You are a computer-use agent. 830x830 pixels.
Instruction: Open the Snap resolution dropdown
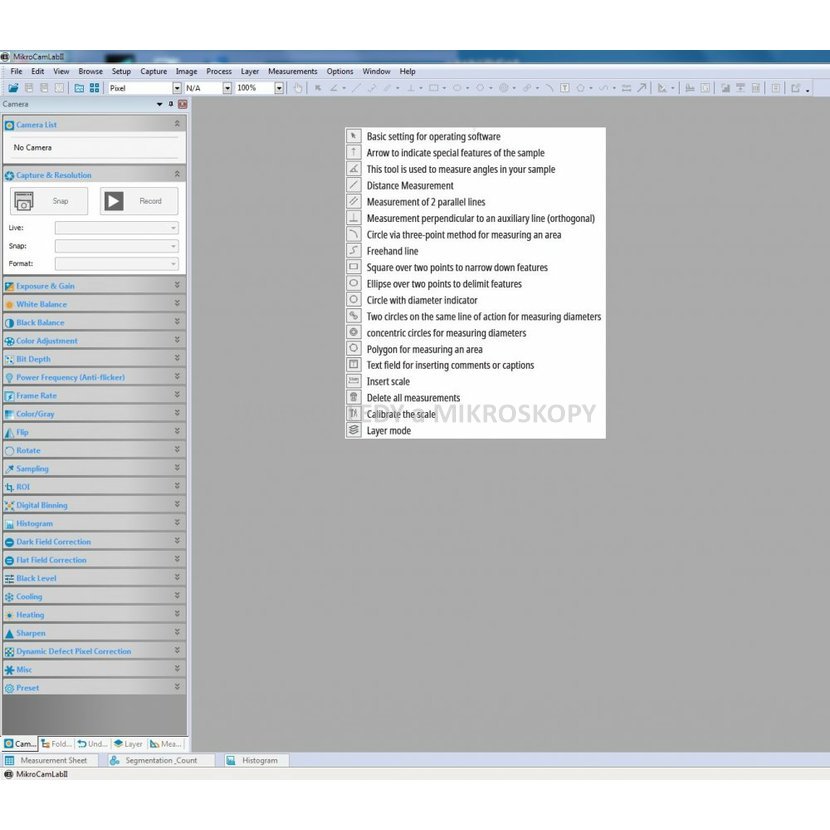[x=116, y=246]
